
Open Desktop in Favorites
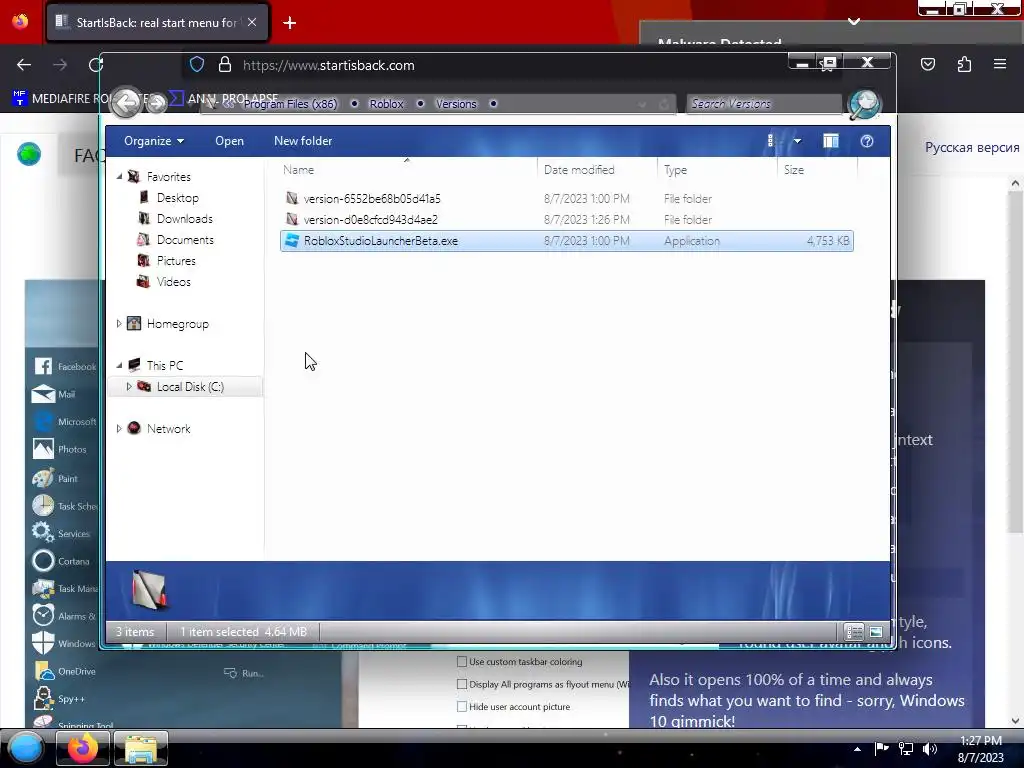click(178, 198)
